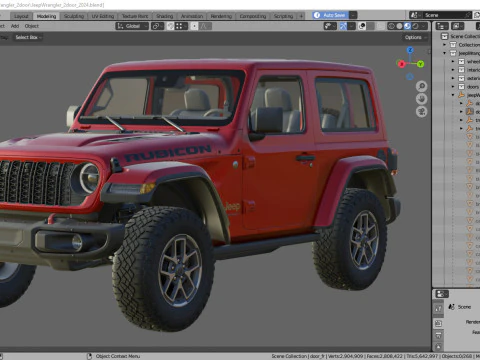
Task: Add a new workspace with plus button
Action: [x=301, y=16]
